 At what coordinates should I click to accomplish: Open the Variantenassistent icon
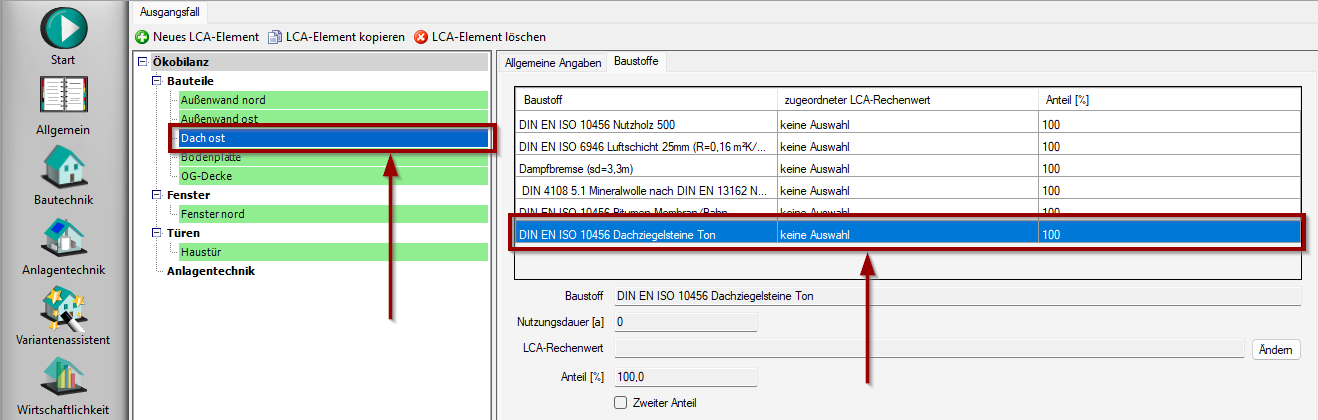tap(63, 307)
